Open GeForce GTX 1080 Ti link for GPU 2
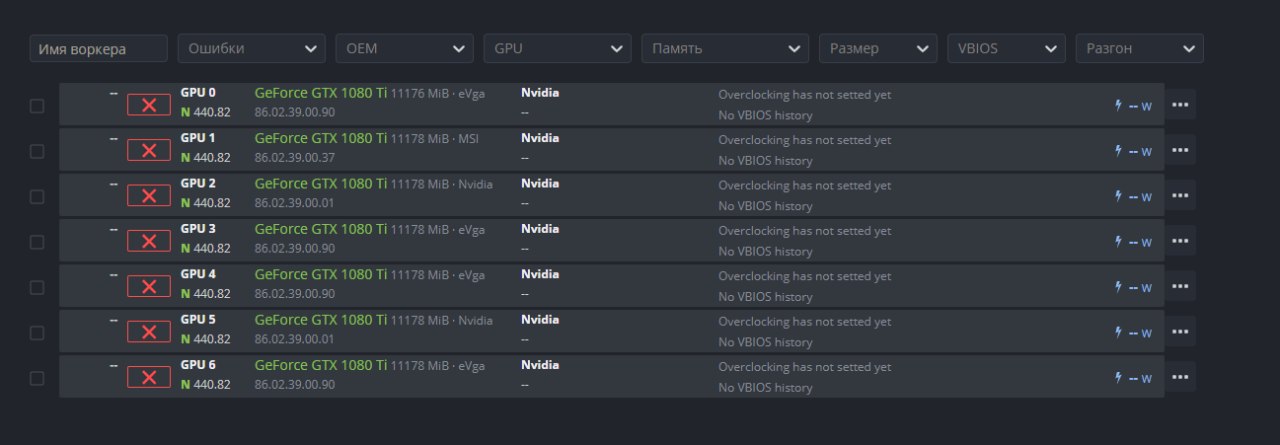 (321, 184)
